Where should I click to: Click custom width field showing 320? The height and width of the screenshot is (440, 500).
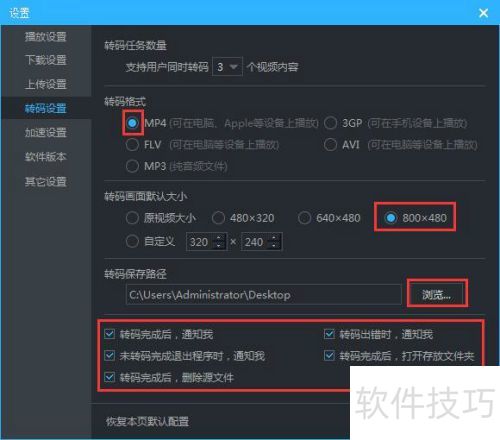200,242
